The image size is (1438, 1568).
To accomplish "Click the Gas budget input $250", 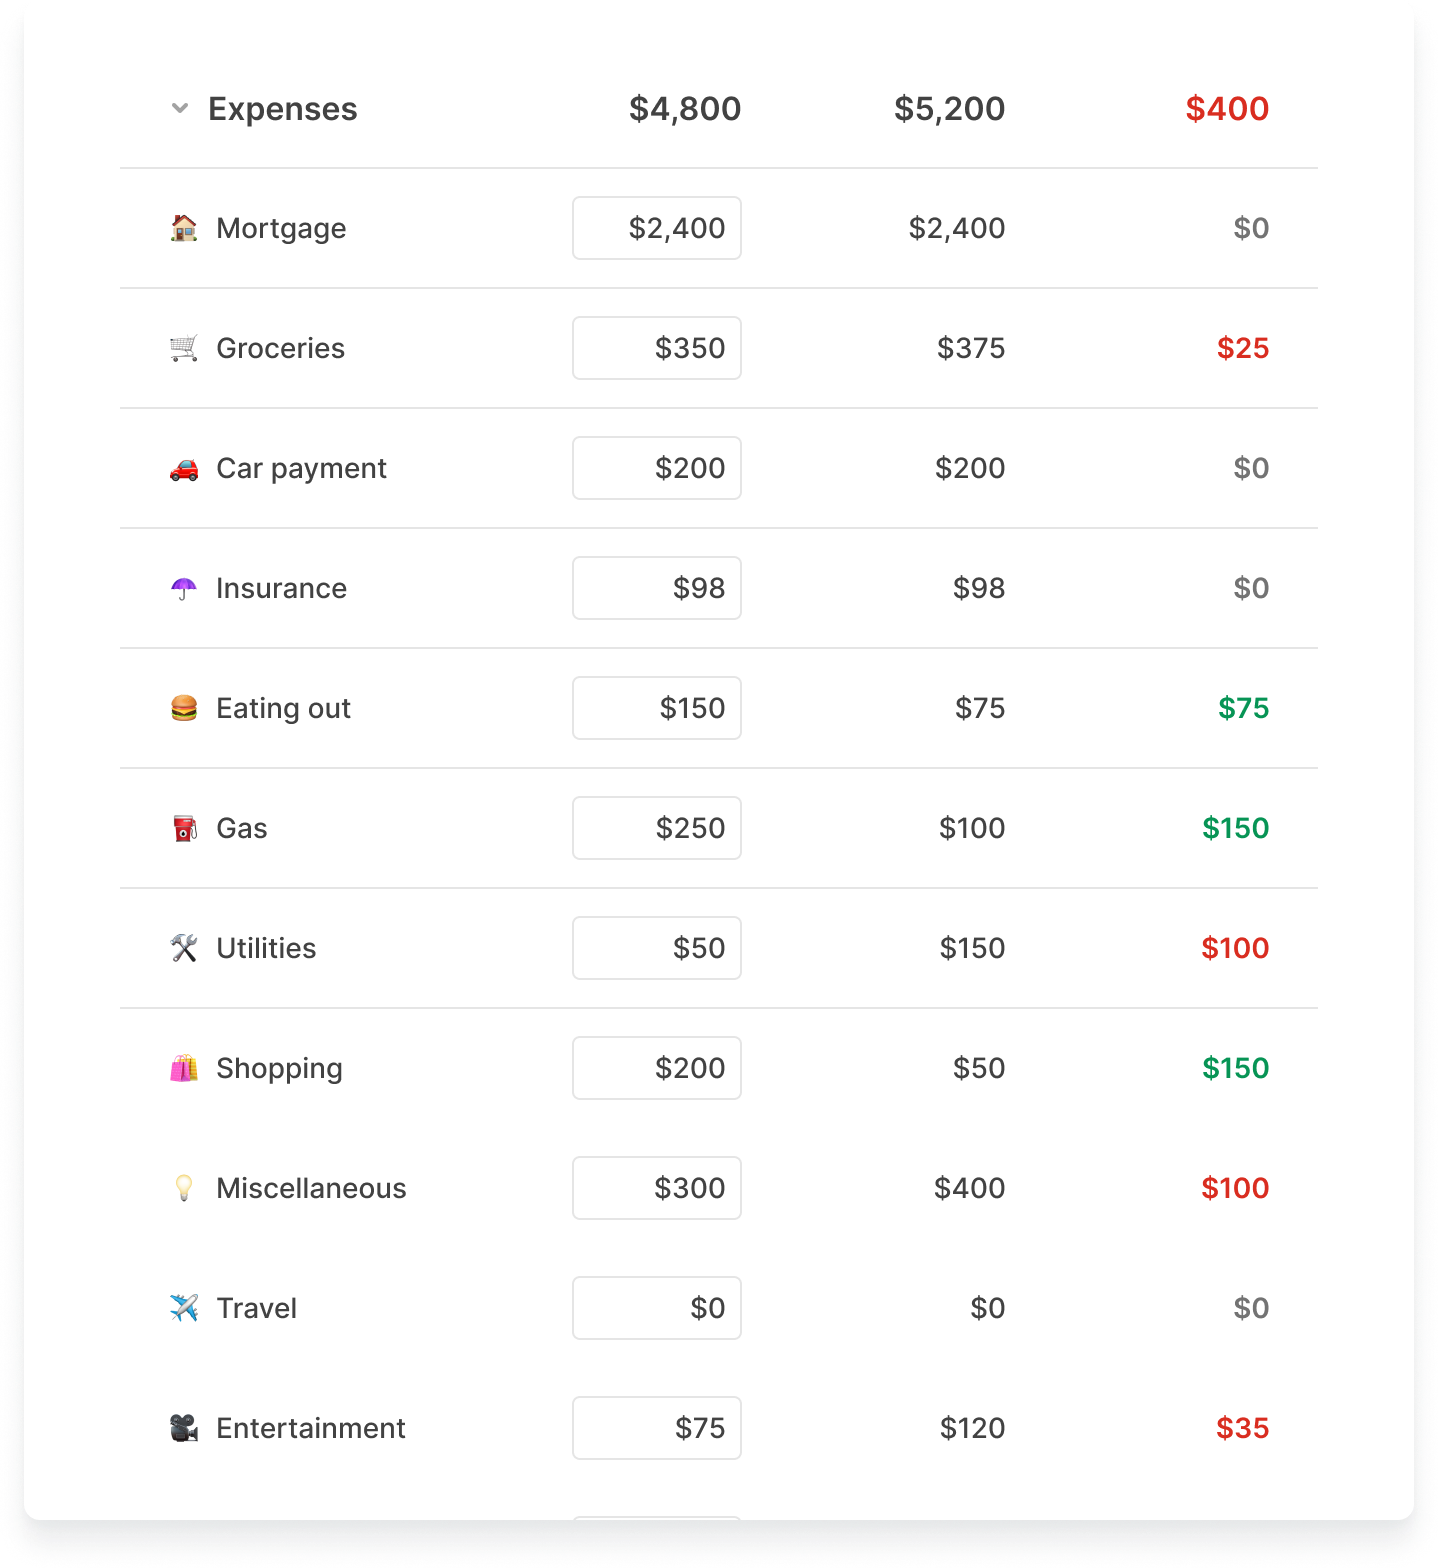I will pos(657,828).
